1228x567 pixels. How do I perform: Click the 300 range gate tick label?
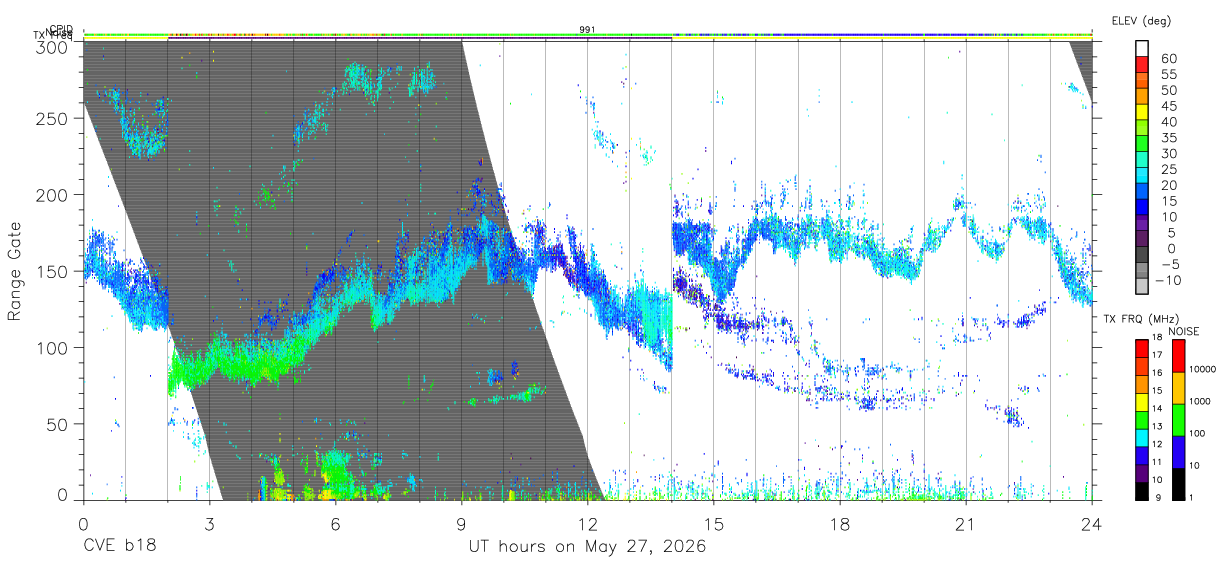click(53, 46)
